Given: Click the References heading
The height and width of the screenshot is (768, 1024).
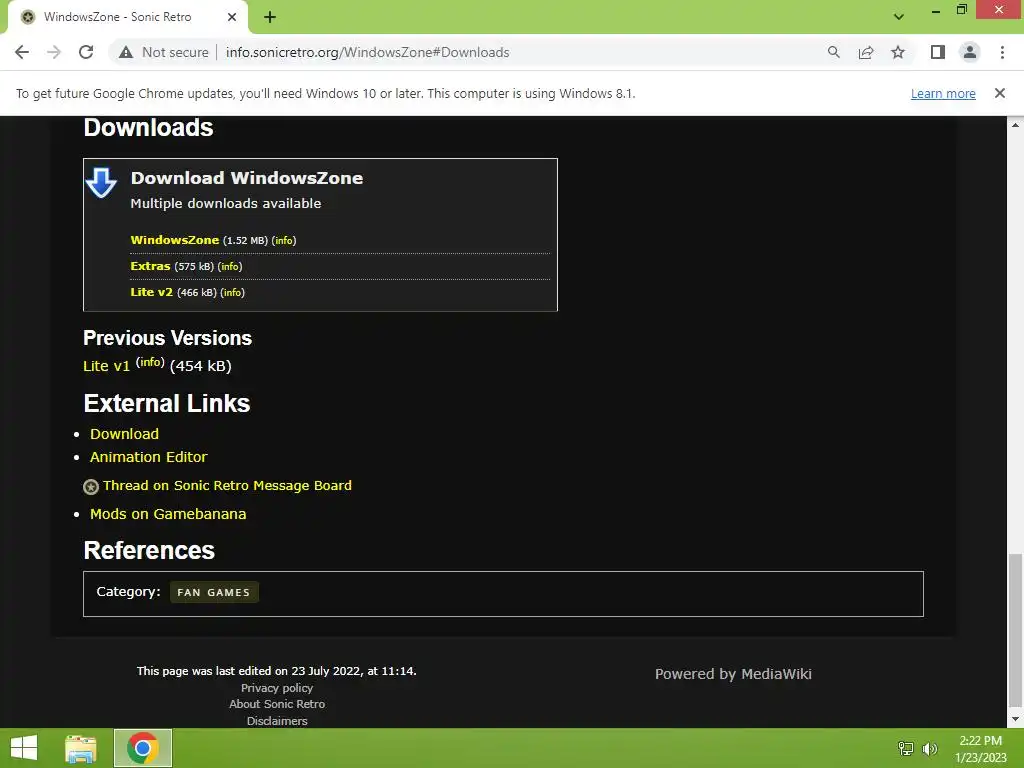Looking at the screenshot, I should 149,550.
